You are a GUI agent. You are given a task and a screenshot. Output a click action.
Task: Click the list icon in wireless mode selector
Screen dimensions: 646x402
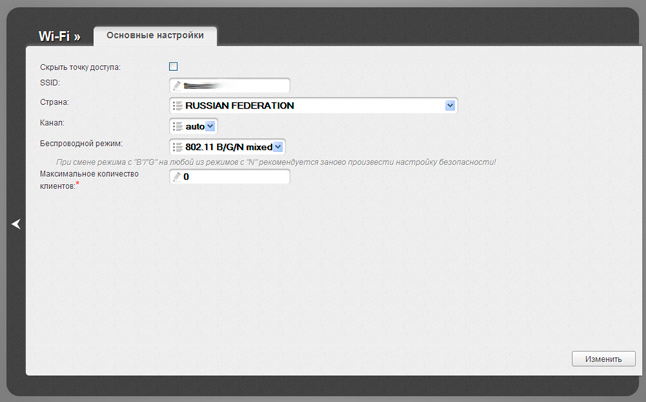coord(178,147)
